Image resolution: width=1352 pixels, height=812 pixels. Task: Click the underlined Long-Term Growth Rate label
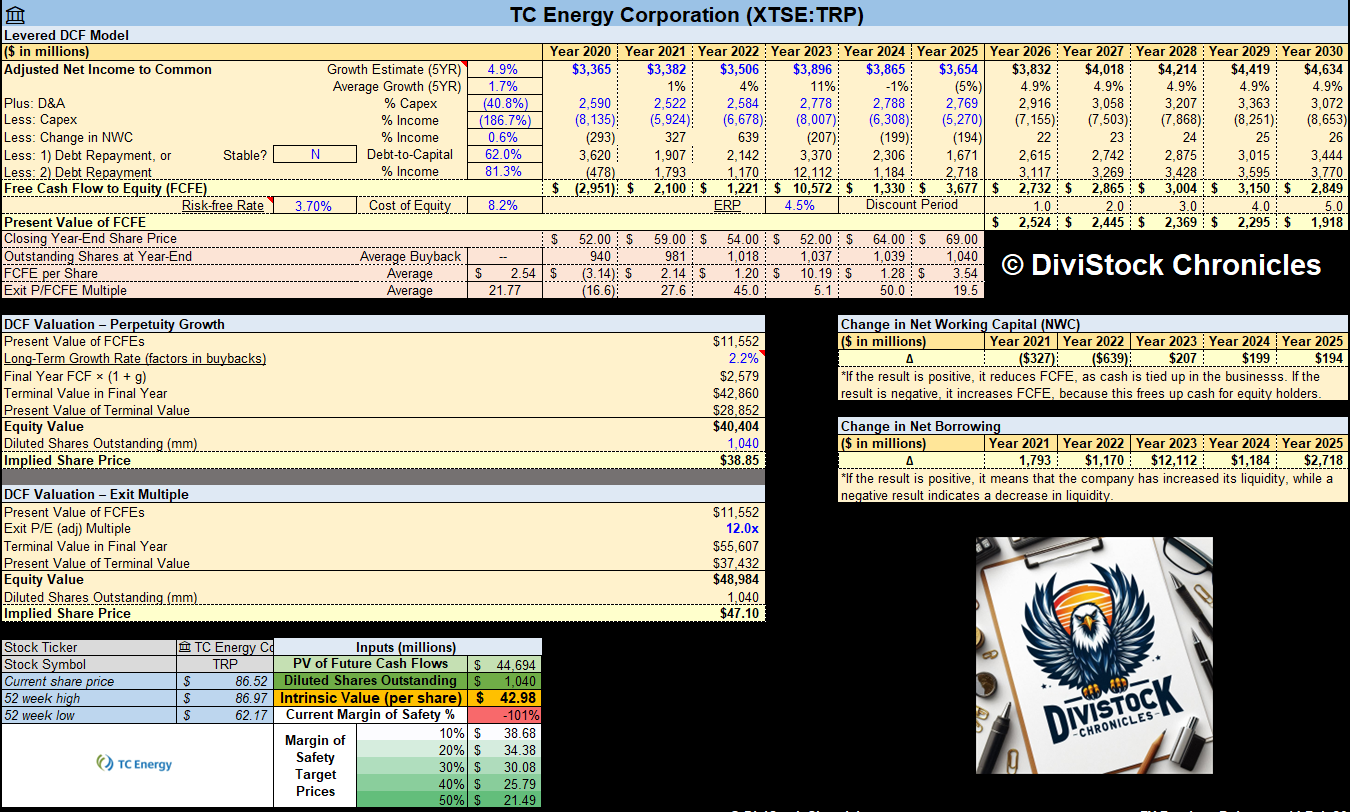point(137,358)
